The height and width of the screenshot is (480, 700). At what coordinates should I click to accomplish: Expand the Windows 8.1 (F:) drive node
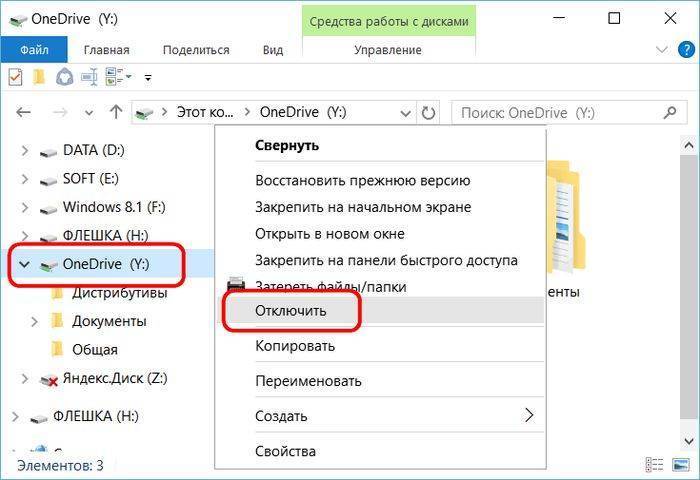click(x=25, y=208)
